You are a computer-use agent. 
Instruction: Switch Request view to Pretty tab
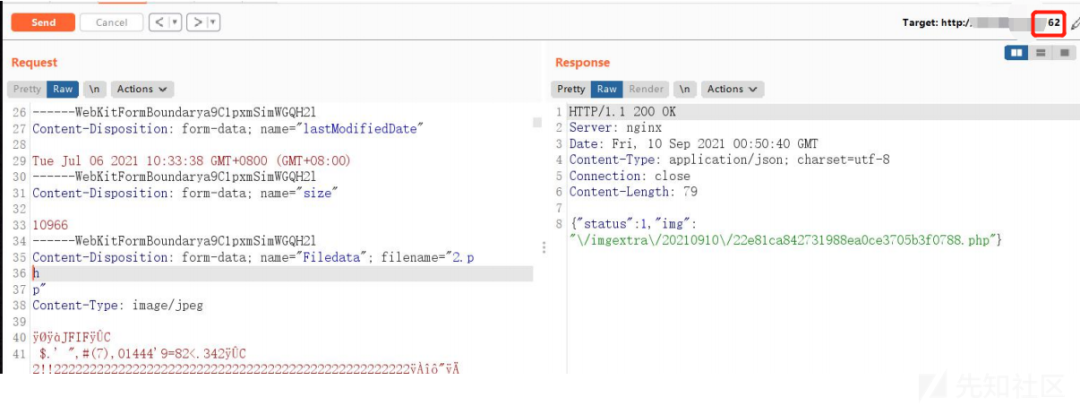[x=27, y=89]
